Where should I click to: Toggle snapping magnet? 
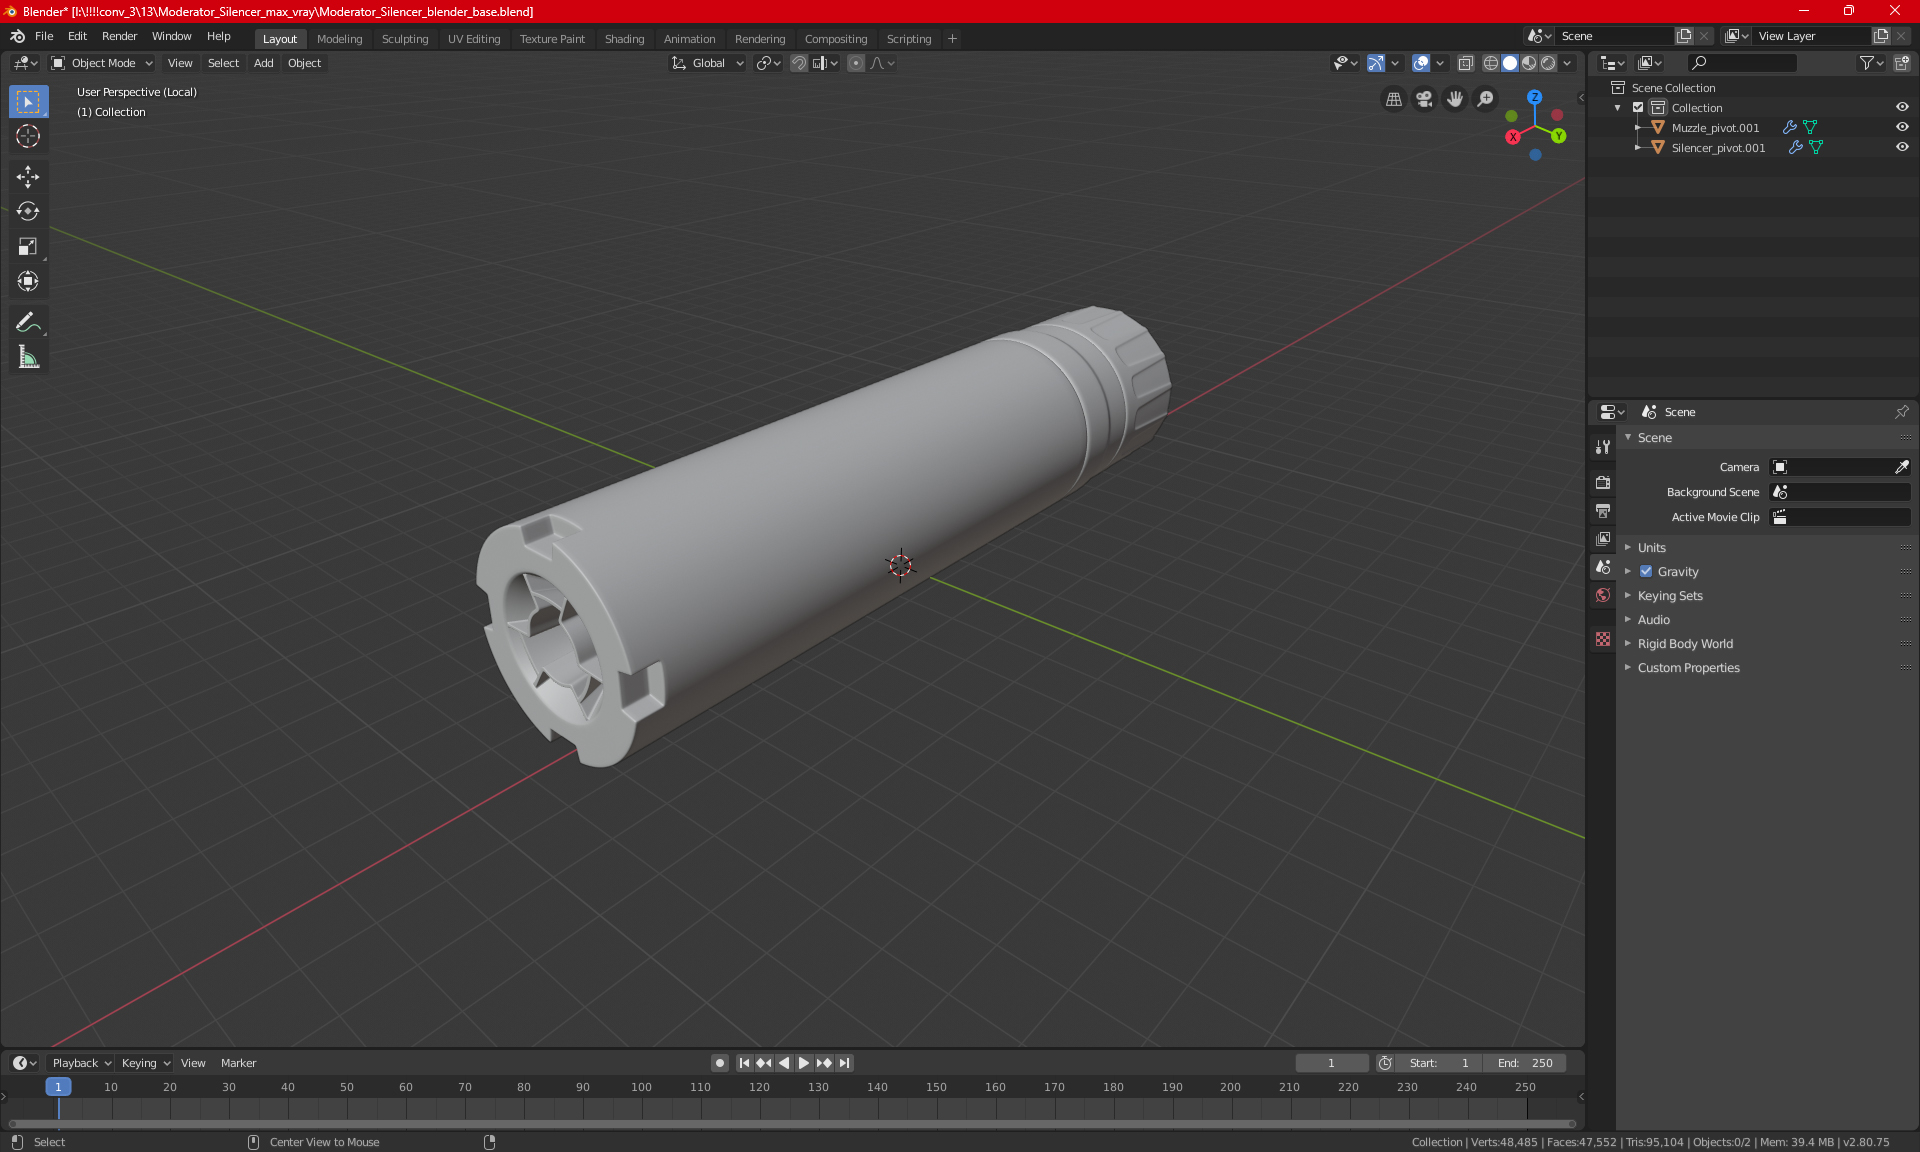[798, 63]
